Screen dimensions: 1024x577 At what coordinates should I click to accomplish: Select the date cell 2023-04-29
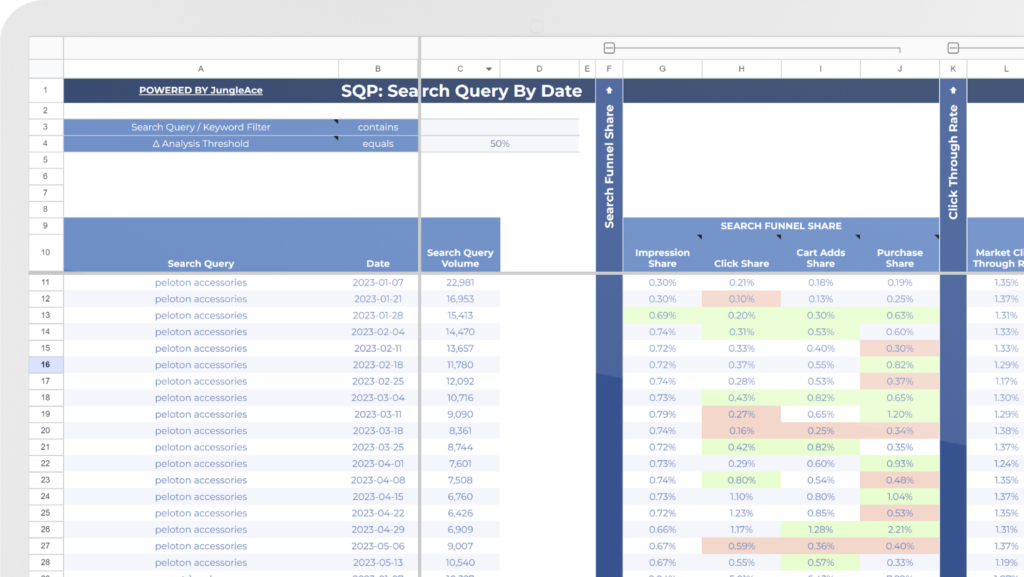click(378, 529)
